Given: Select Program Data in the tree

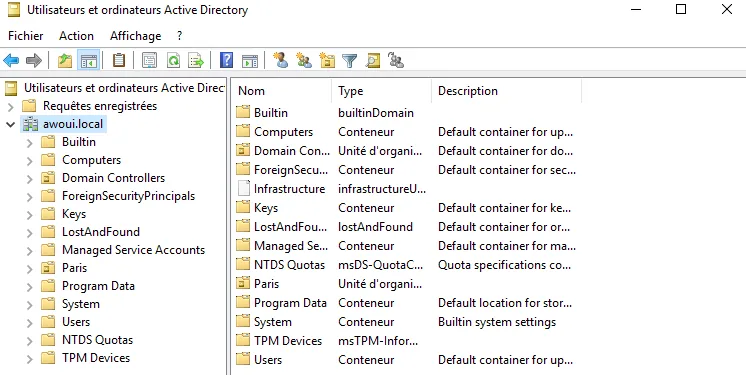Looking at the screenshot, I should point(98,286).
